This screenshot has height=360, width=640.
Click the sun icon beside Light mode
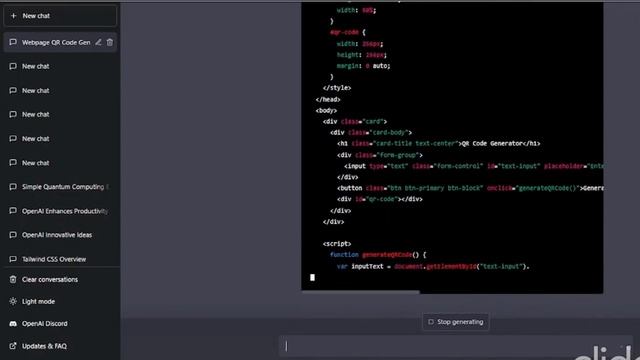[13, 301]
